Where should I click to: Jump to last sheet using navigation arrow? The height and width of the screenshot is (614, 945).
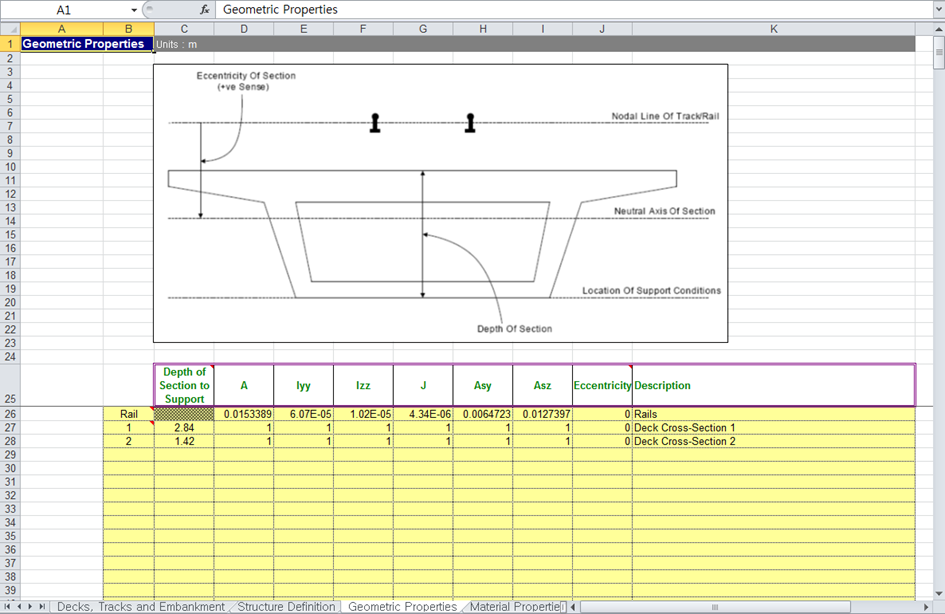coord(44,607)
